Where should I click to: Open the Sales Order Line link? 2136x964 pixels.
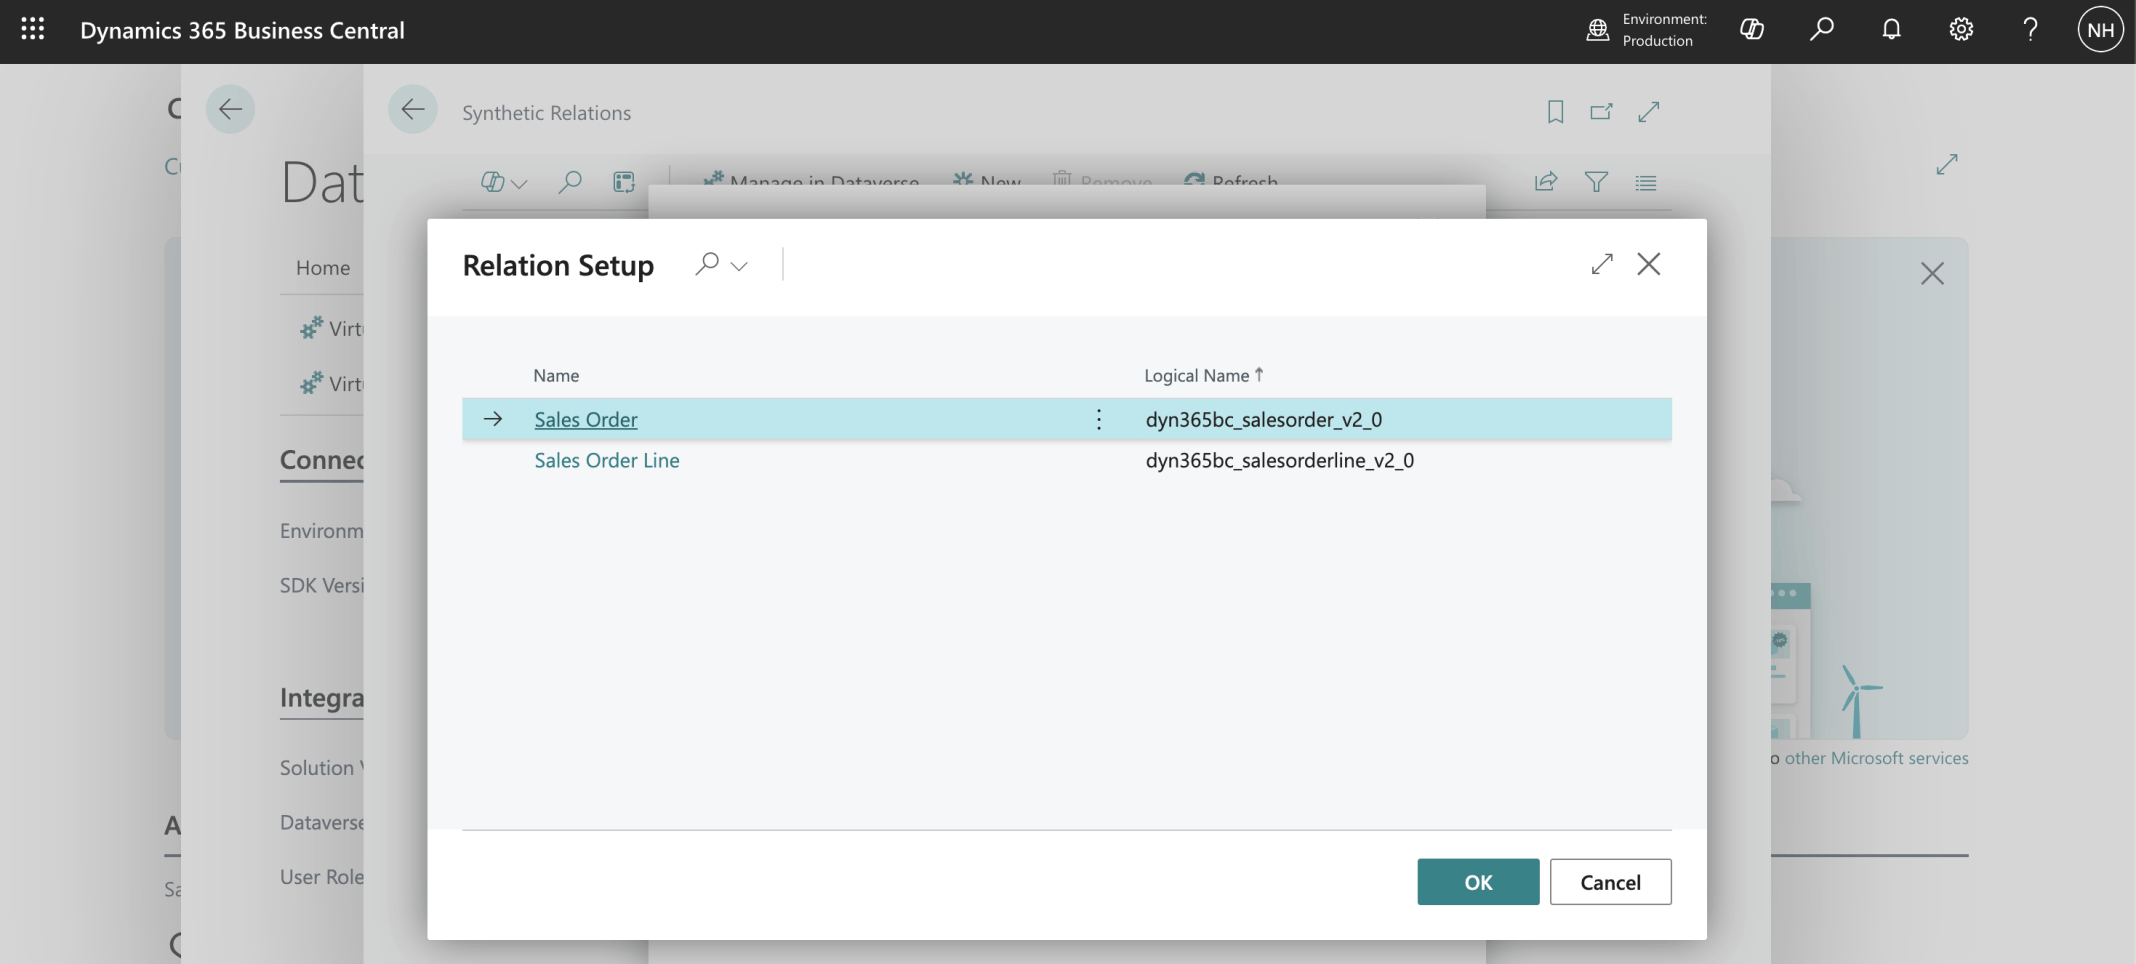click(607, 461)
